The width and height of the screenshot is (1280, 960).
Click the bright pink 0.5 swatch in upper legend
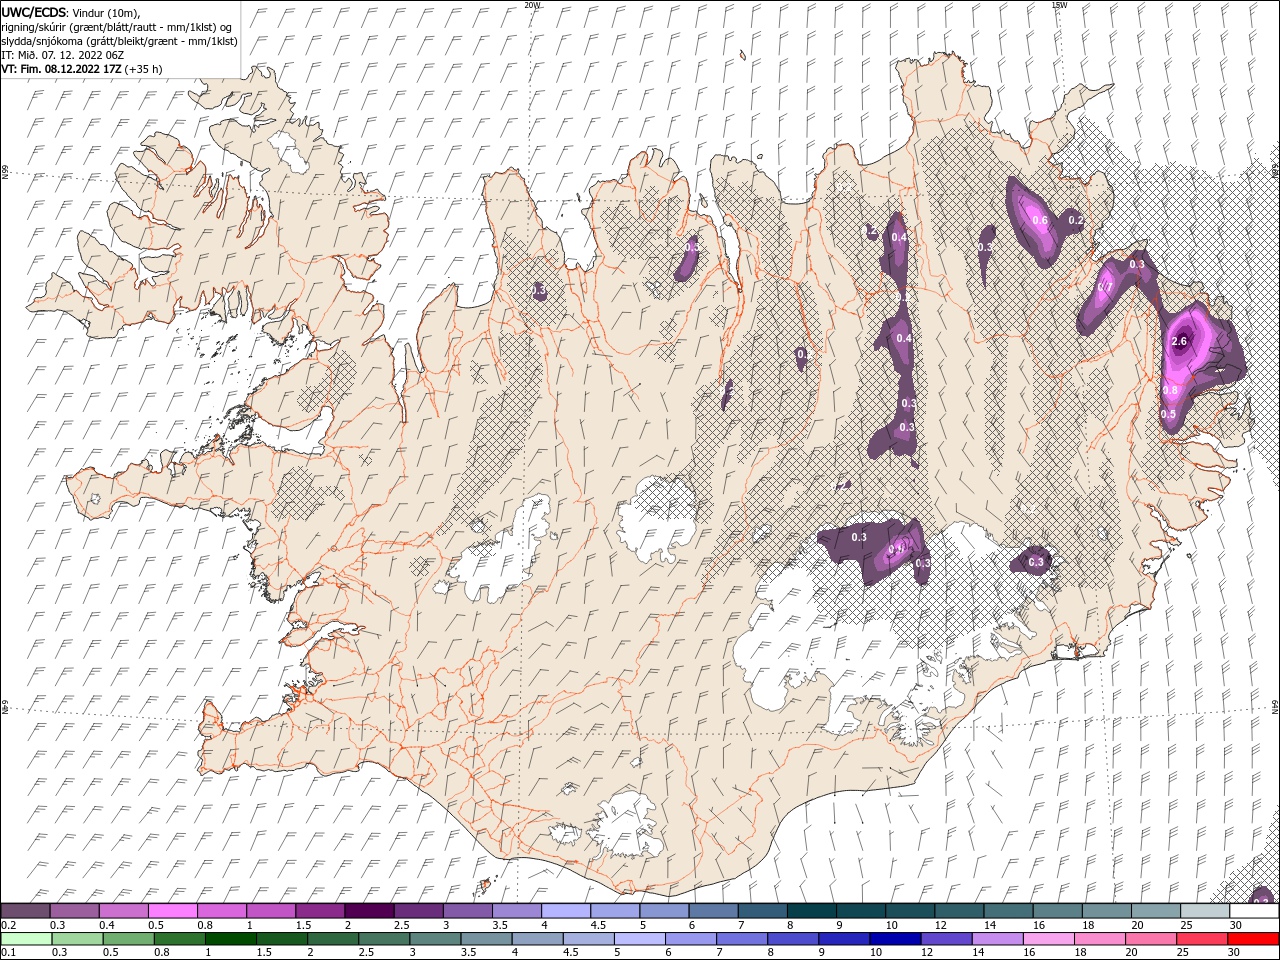point(172,911)
